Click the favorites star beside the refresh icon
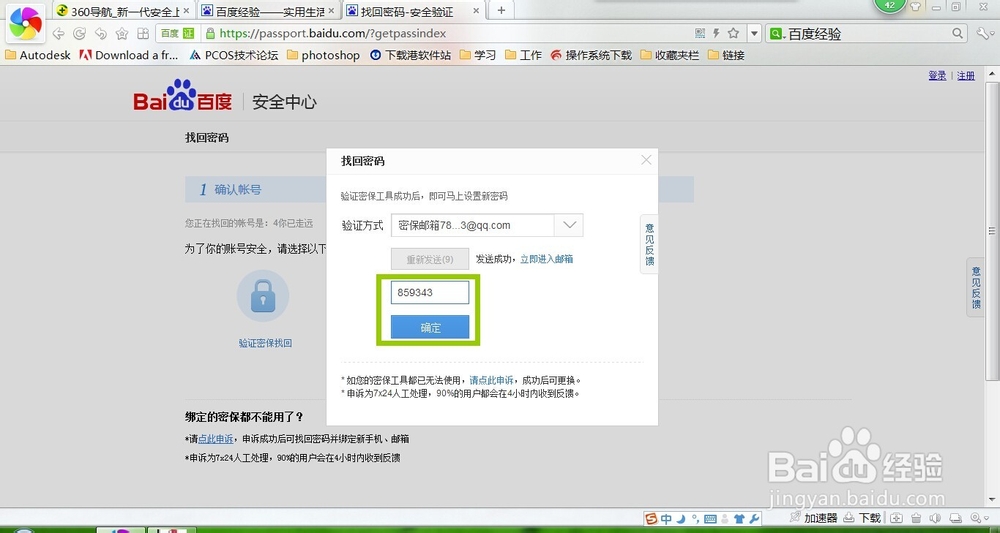1000x533 pixels. point(122,34)
